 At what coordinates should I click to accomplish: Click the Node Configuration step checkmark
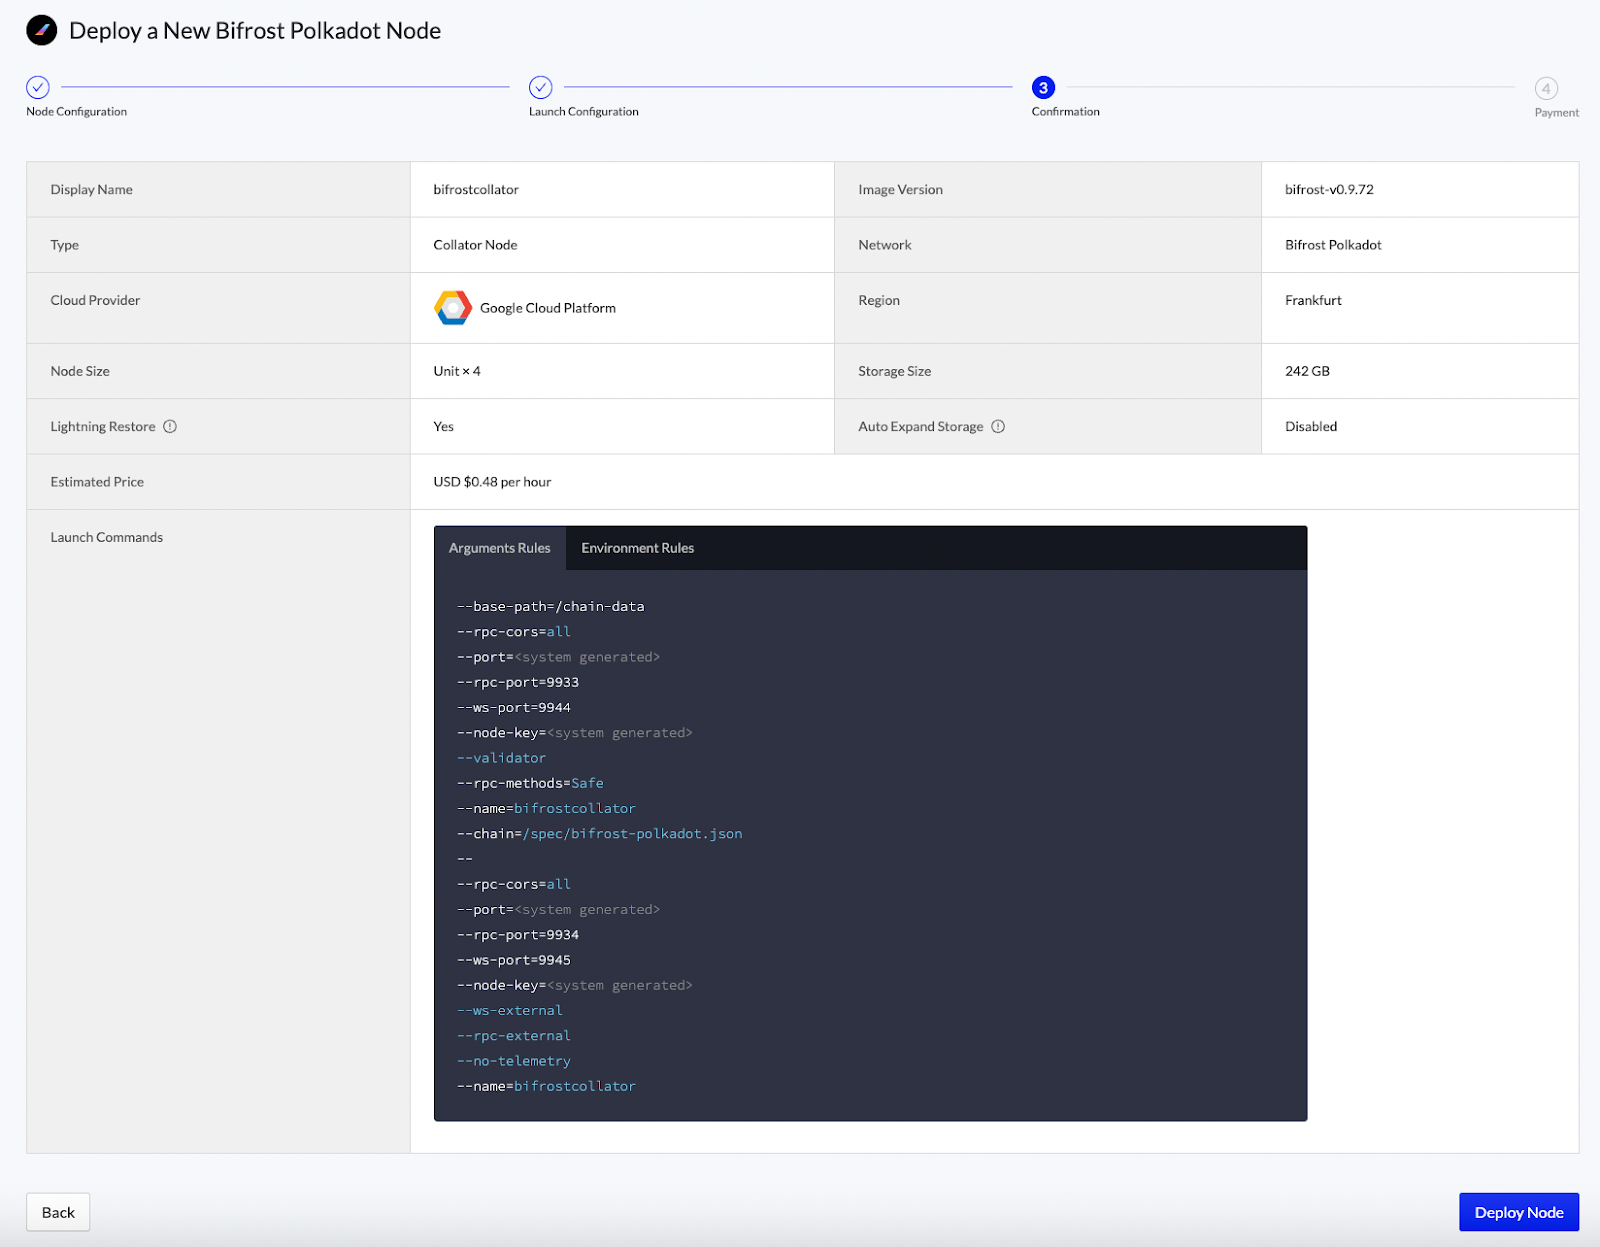38,88
